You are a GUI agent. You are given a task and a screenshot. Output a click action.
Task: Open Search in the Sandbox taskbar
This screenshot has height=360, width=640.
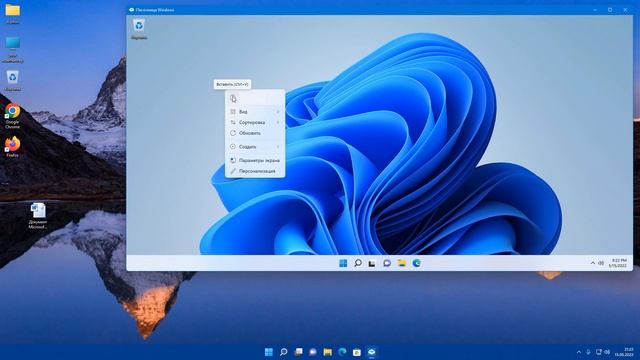pos(358,263)
